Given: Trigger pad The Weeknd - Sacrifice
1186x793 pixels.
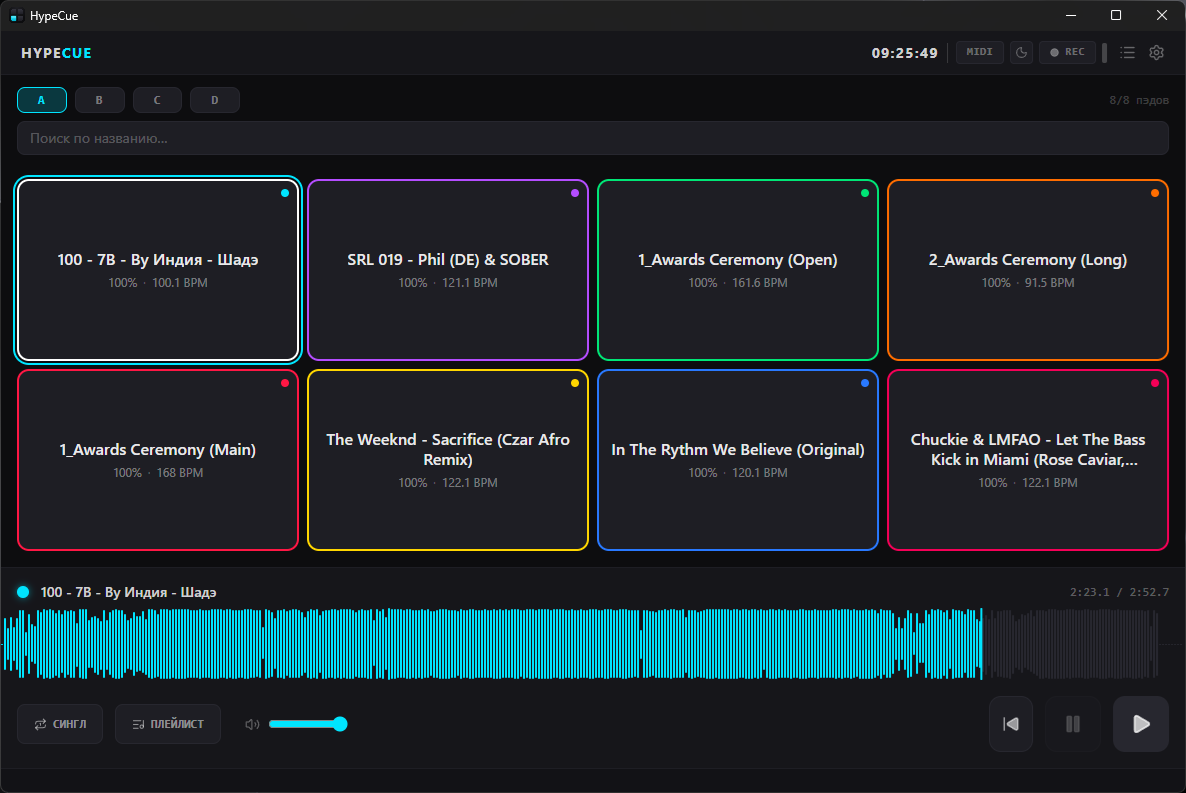Looking at the screenshot, I should pos(448,460).
